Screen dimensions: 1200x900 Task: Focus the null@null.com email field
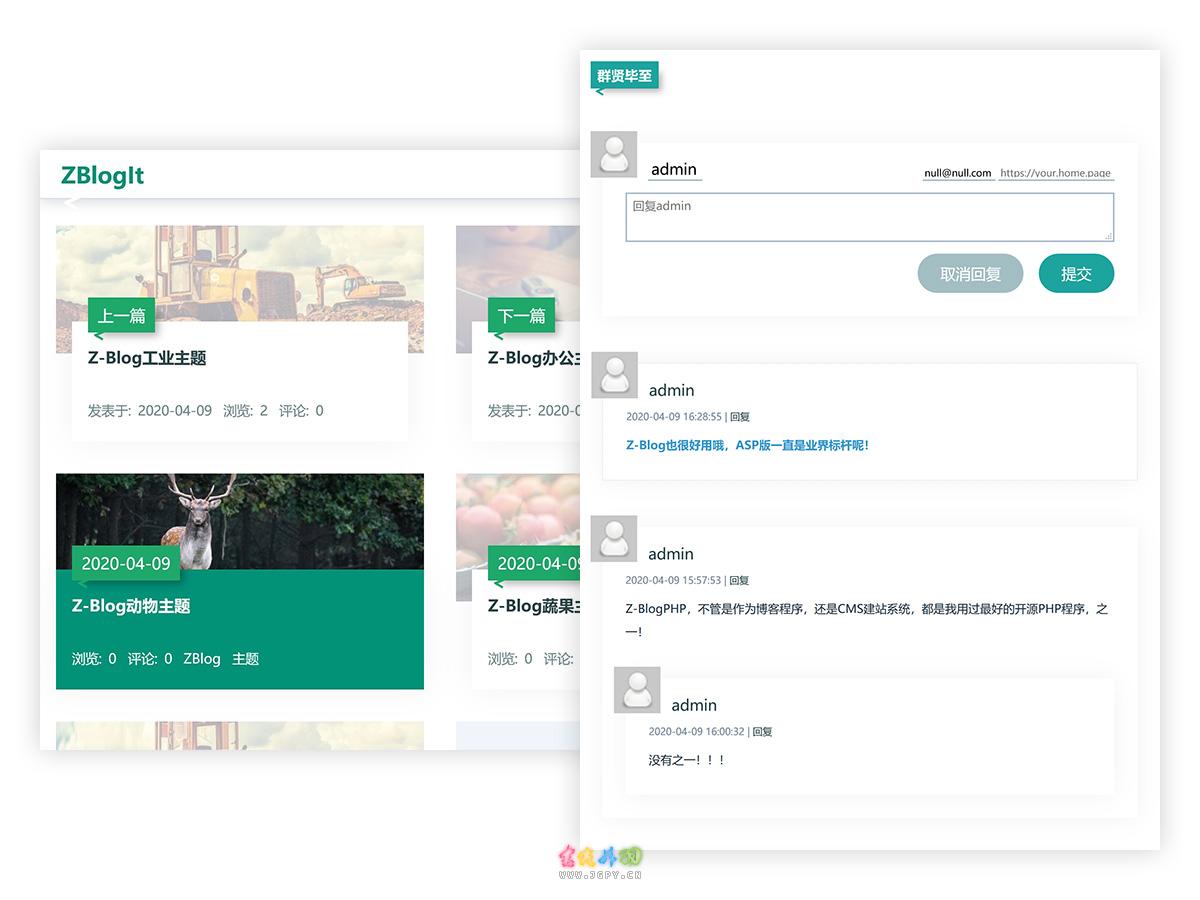tap(958, 173)
